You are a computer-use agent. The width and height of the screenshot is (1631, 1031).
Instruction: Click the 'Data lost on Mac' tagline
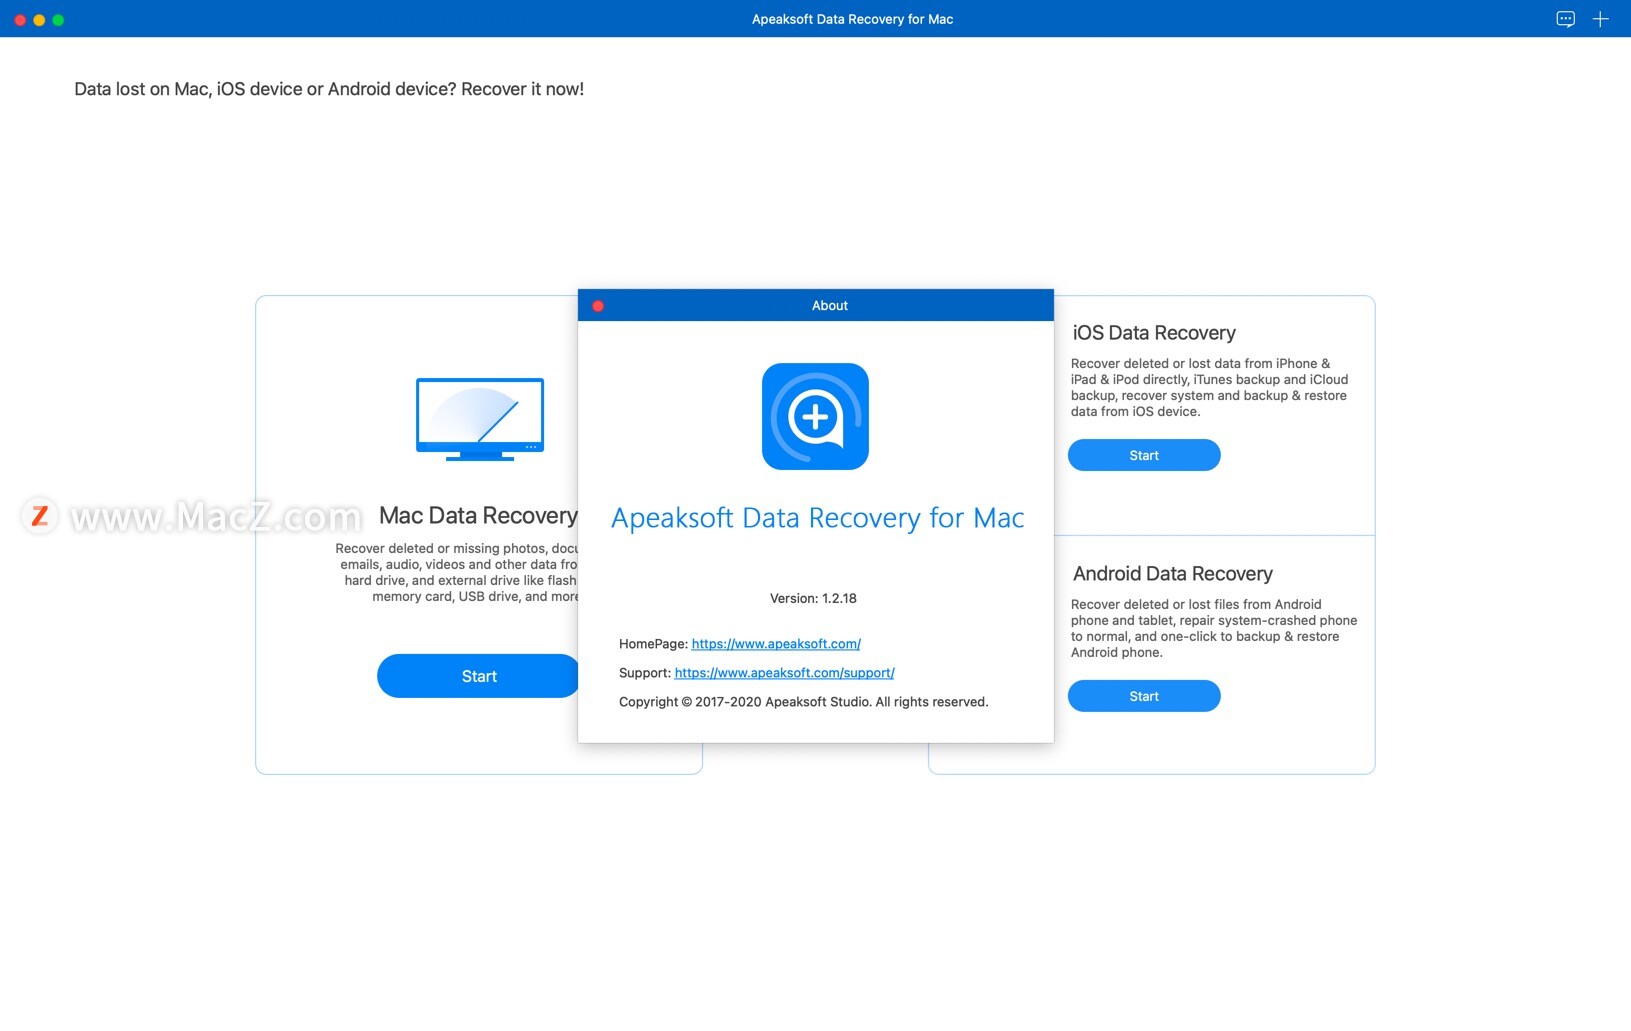329,89
